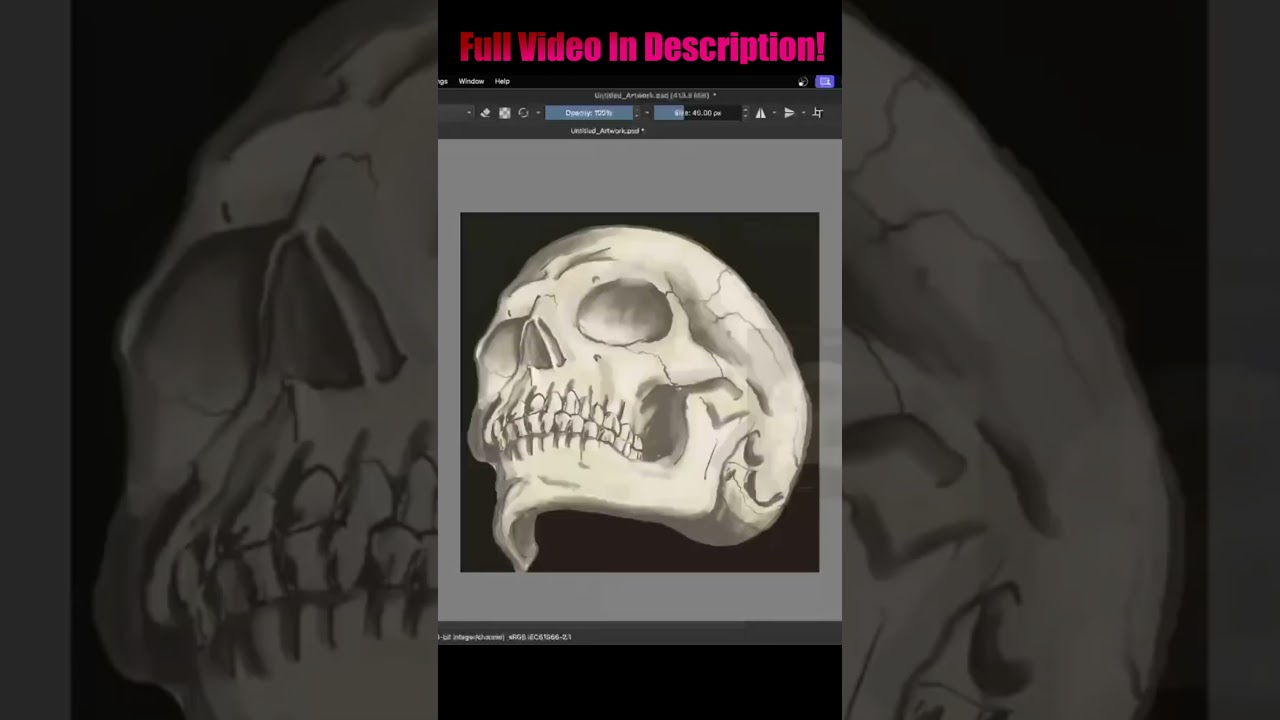
Task: Click the wrap-around mode icon
Action: [817, 113]
